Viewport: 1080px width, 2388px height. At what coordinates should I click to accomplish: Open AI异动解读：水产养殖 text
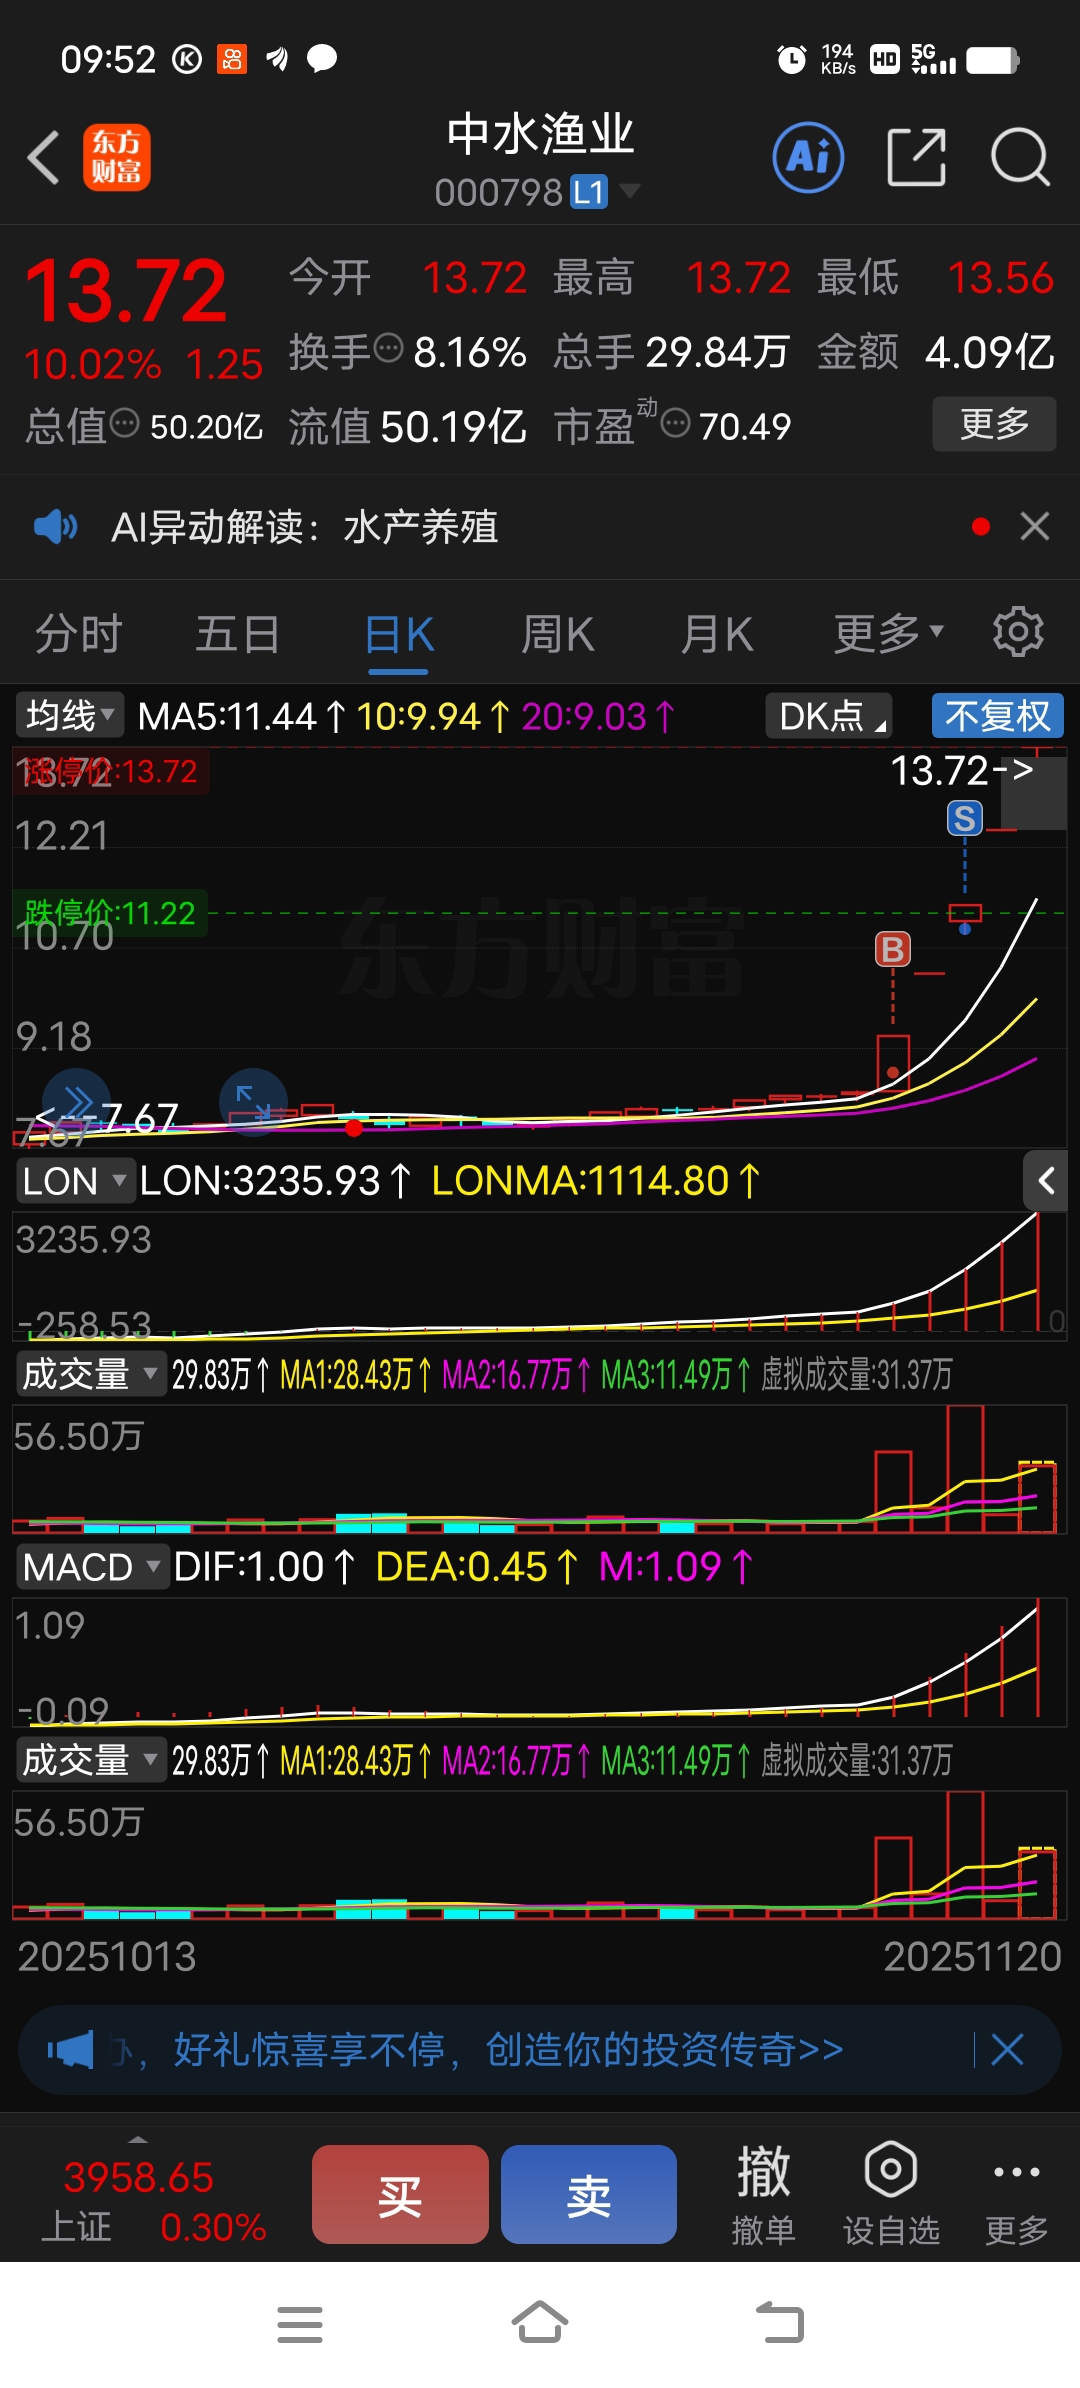pos(305,526)
